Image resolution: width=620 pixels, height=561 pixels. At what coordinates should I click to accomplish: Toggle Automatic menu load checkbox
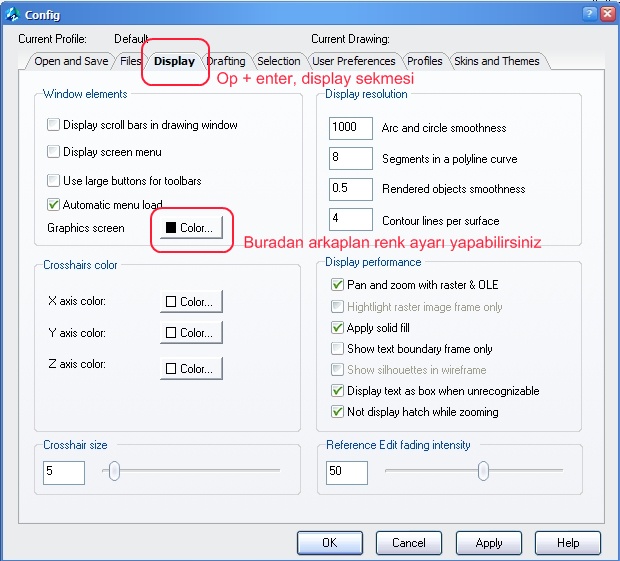coord(53,204)
